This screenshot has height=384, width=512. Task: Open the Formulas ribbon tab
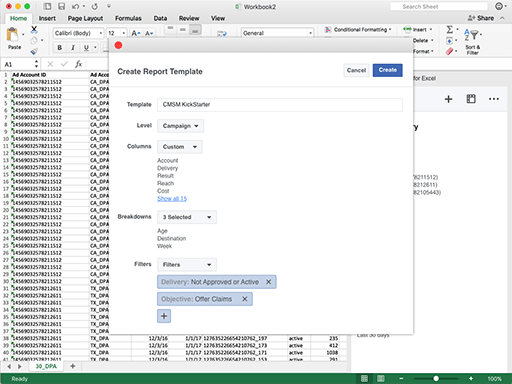click(x=128, y=18)
